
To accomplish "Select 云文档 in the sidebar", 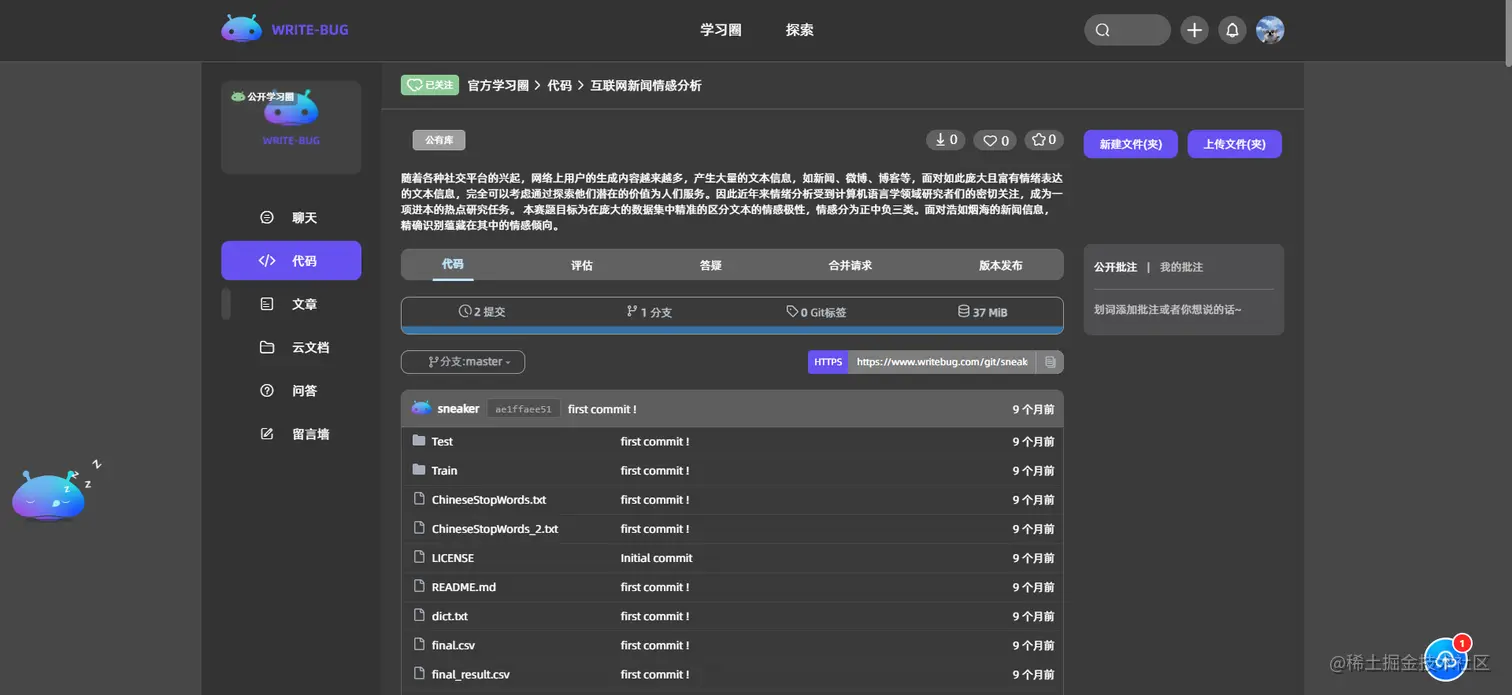I will [291, 347].
